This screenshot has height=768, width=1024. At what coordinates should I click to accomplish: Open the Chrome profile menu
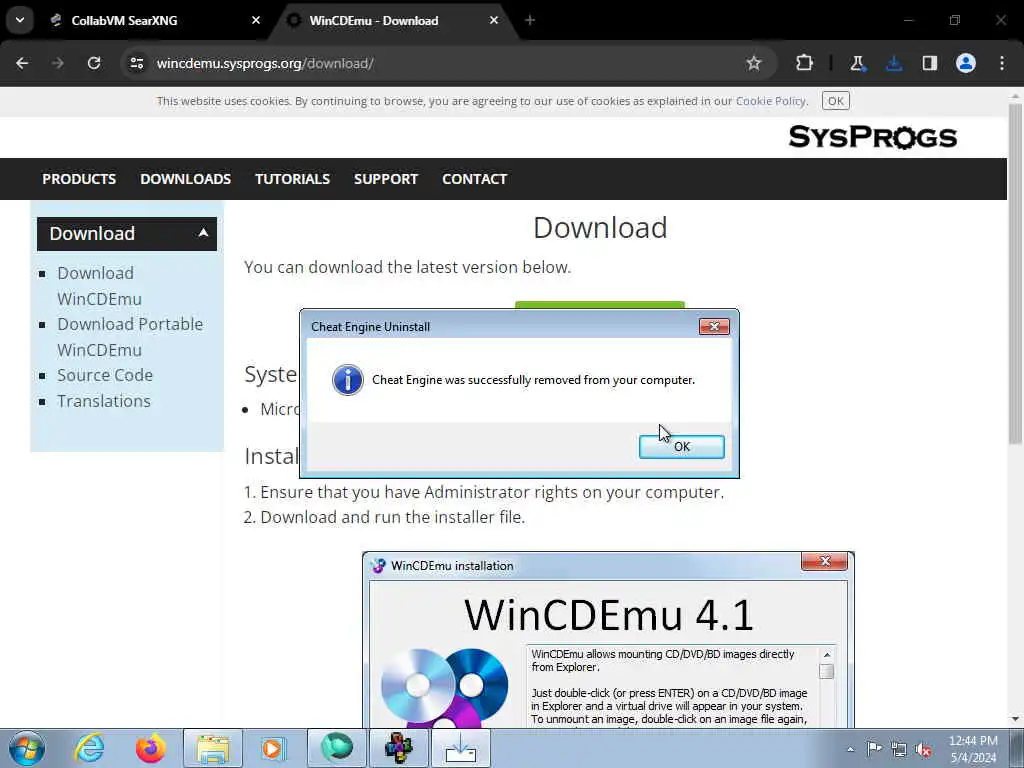(x=966, y=63)
